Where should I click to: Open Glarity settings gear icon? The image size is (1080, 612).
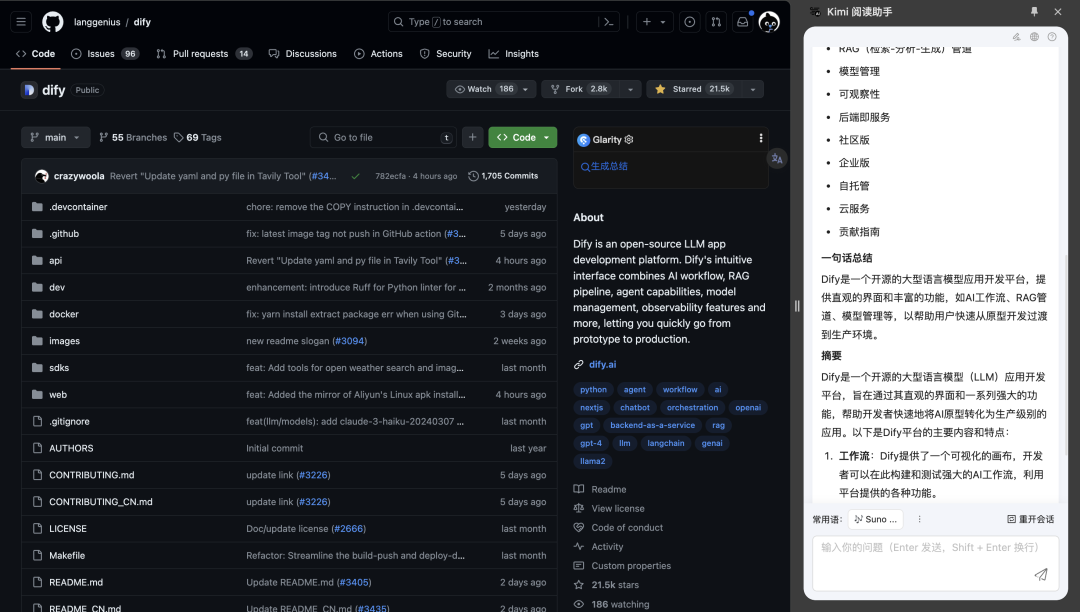click(x=629, y=140)
